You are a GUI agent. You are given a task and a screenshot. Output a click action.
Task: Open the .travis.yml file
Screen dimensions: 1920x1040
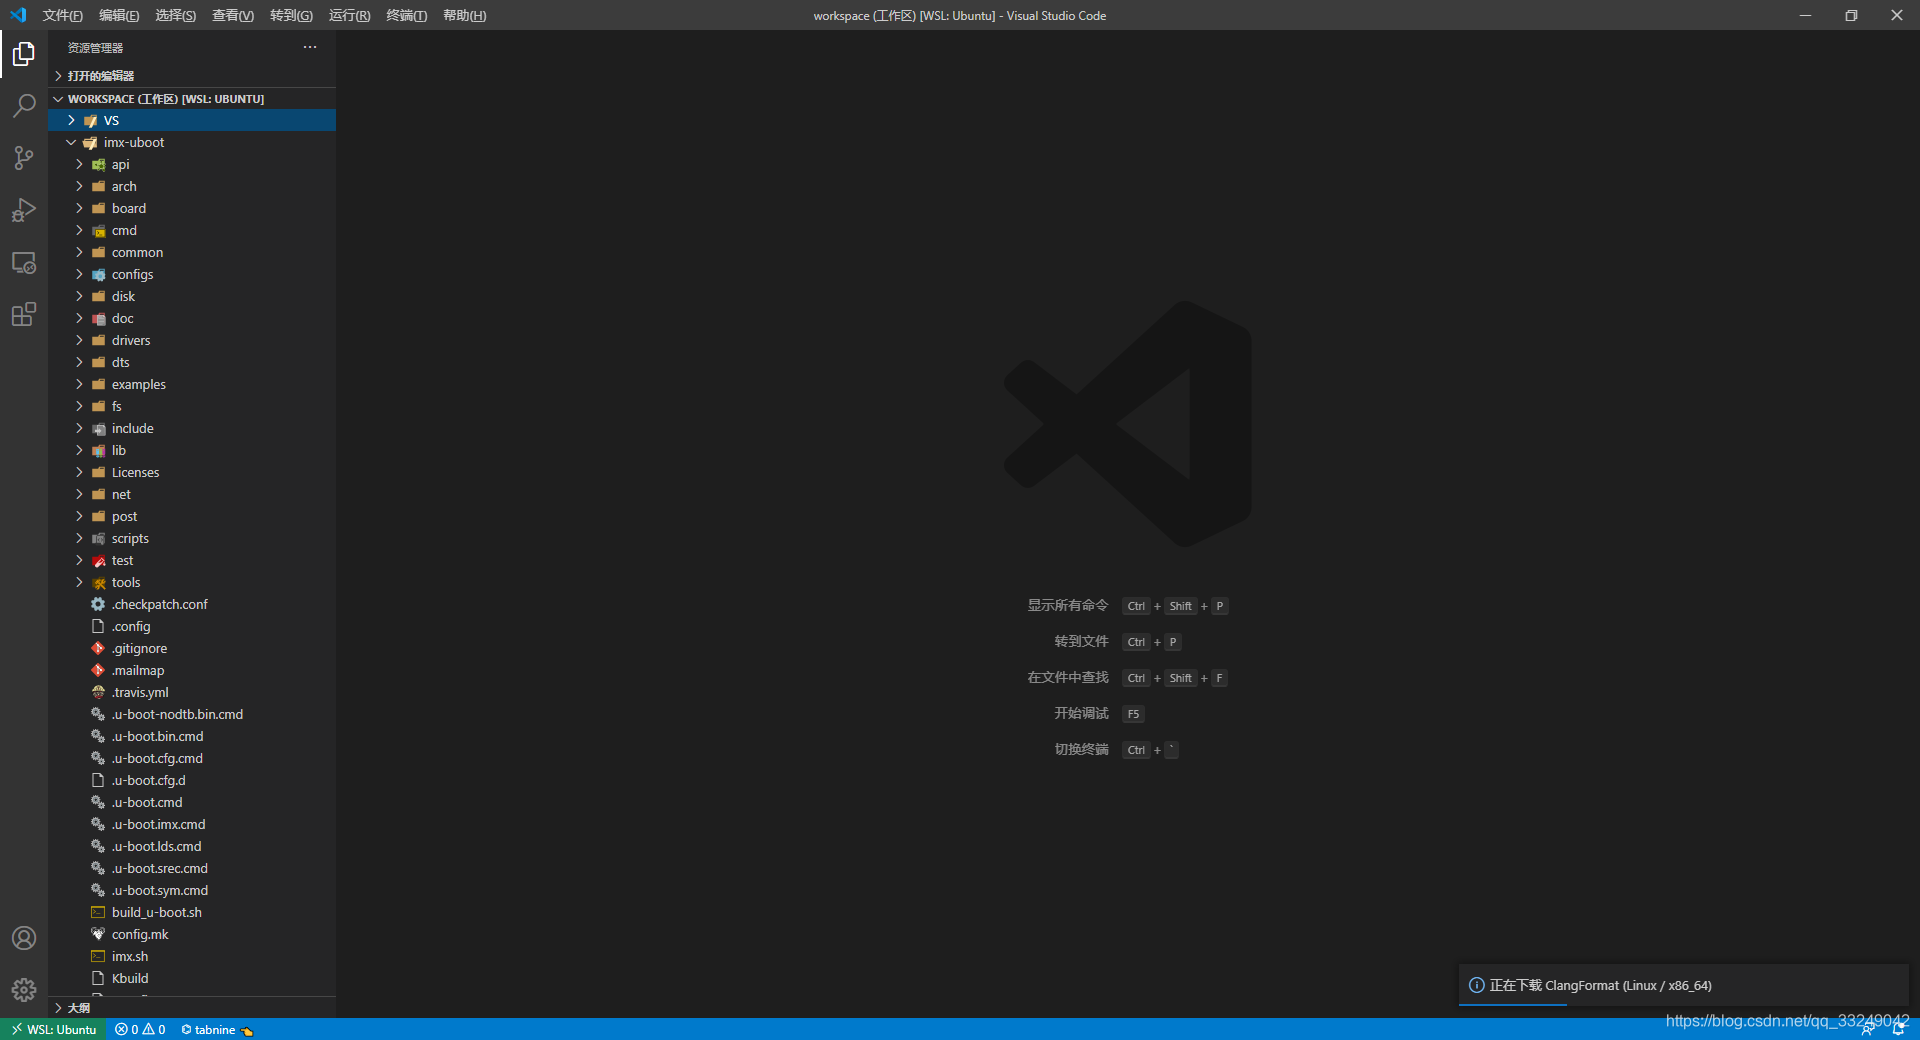(x=192, y=692)
